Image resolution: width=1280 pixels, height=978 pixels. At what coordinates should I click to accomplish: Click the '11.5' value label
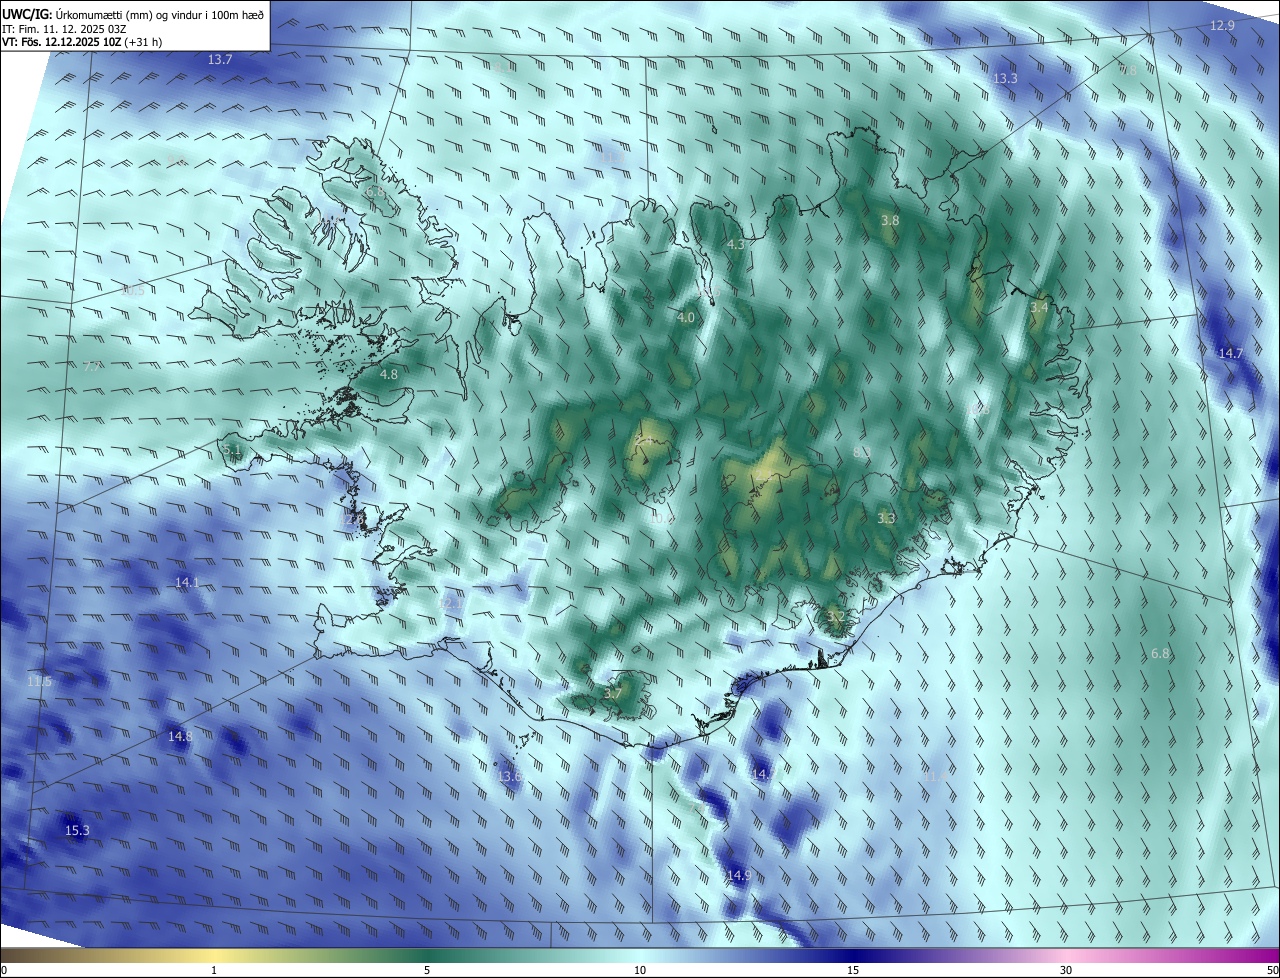[x=39, y=682]
